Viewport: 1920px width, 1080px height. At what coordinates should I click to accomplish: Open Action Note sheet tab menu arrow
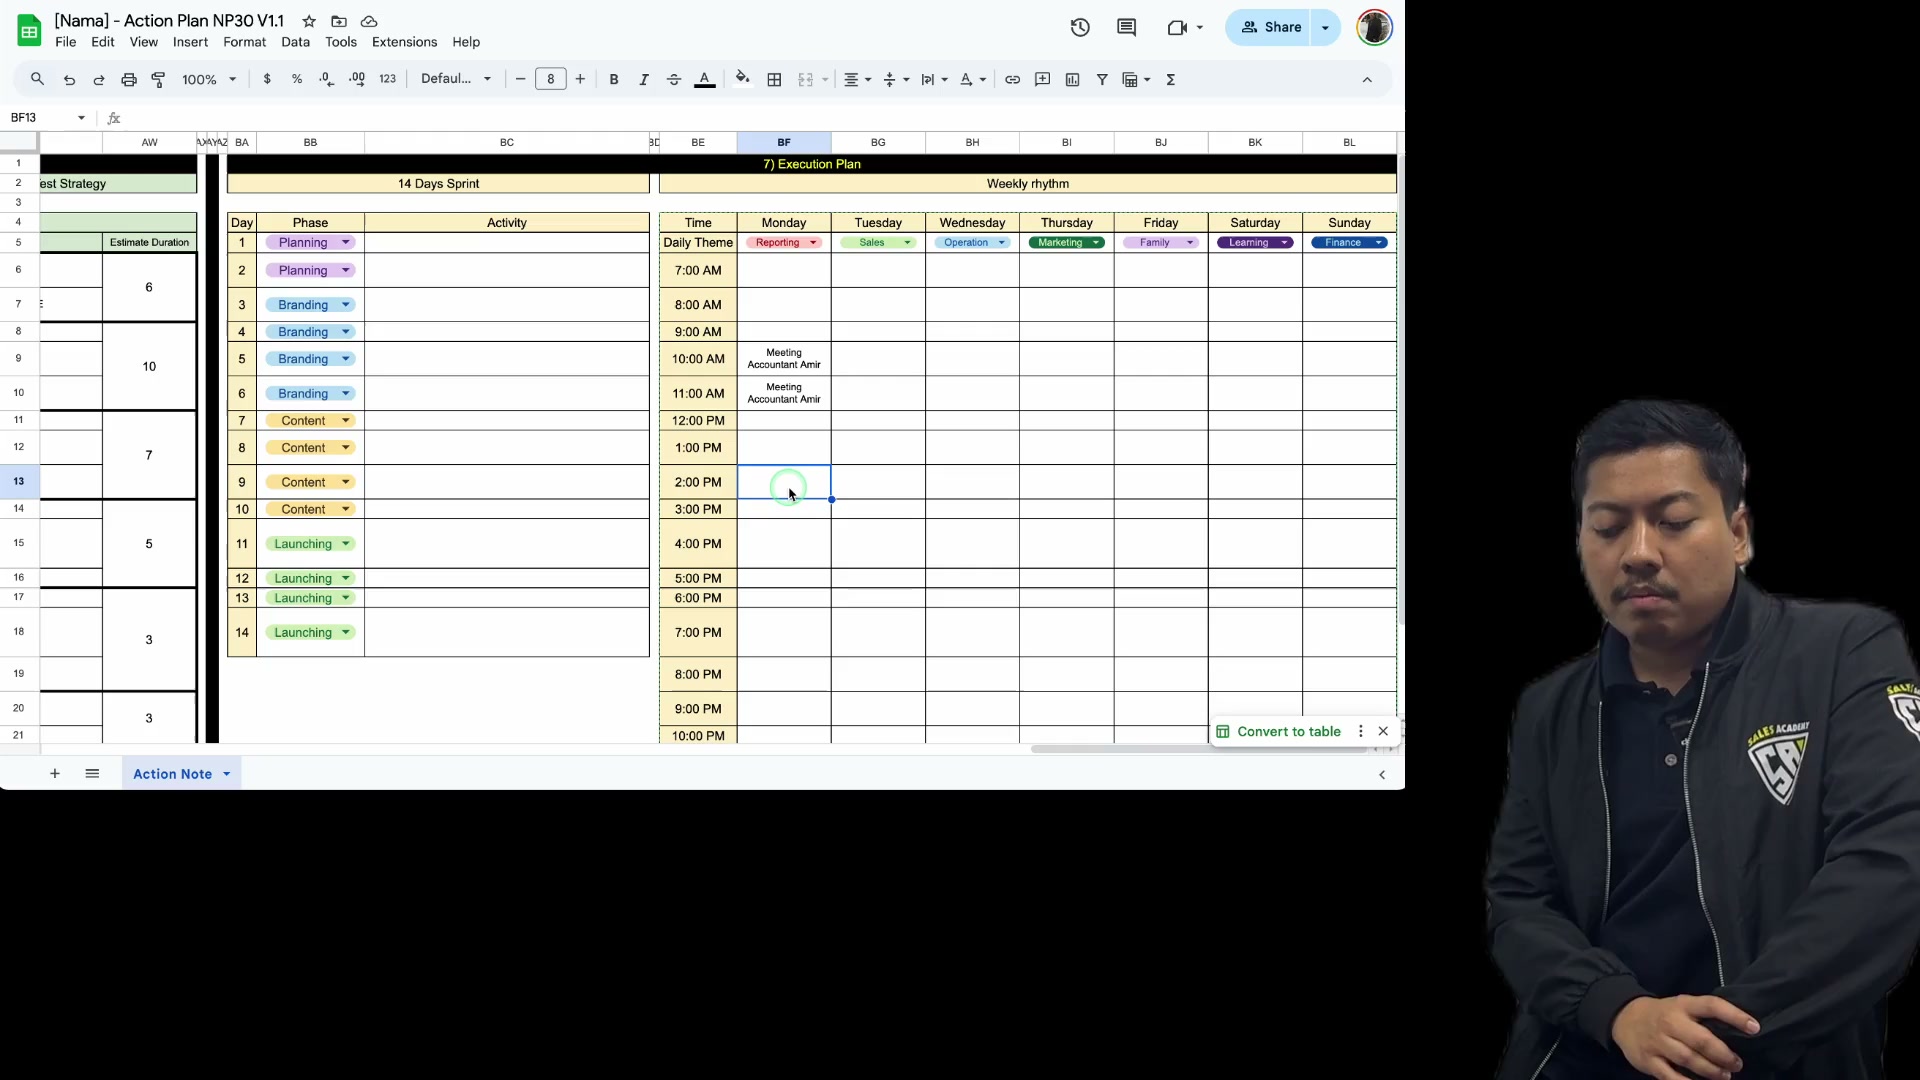(x=227, y=774)
